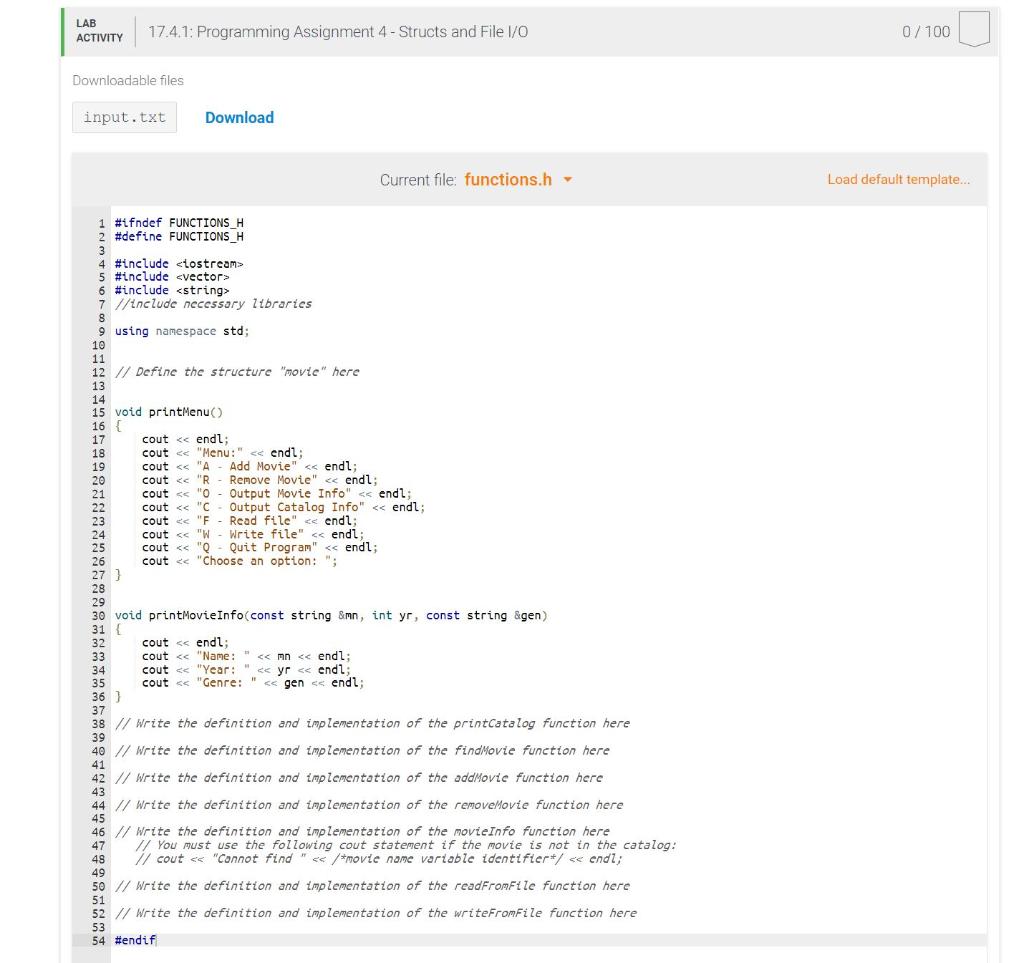
Task: Click the Current file: label
Action: (418, 180)
